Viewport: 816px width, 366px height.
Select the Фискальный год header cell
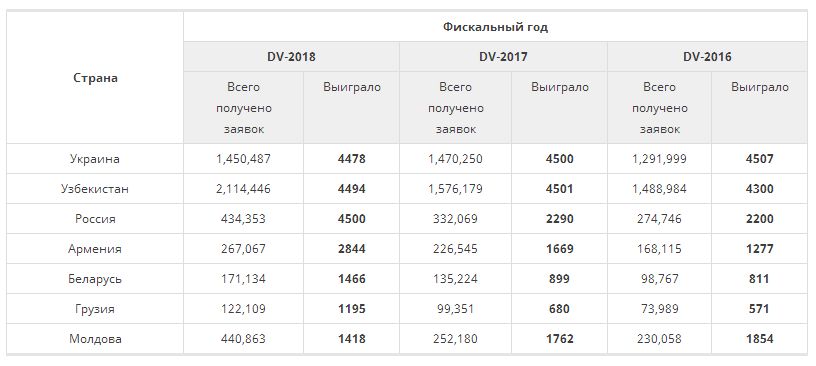click(495, 27)
